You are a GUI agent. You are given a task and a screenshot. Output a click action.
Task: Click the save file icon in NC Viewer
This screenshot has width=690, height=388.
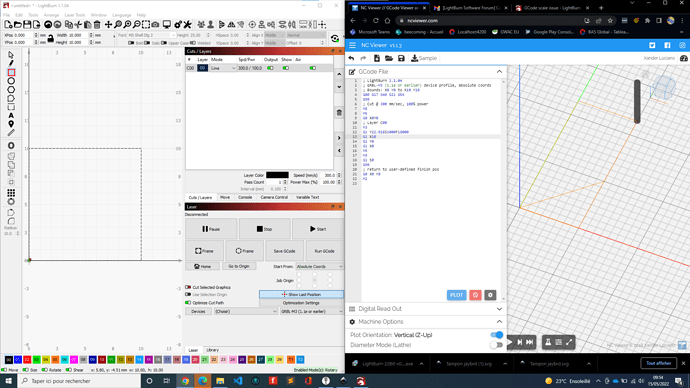[x=401, y=58]
